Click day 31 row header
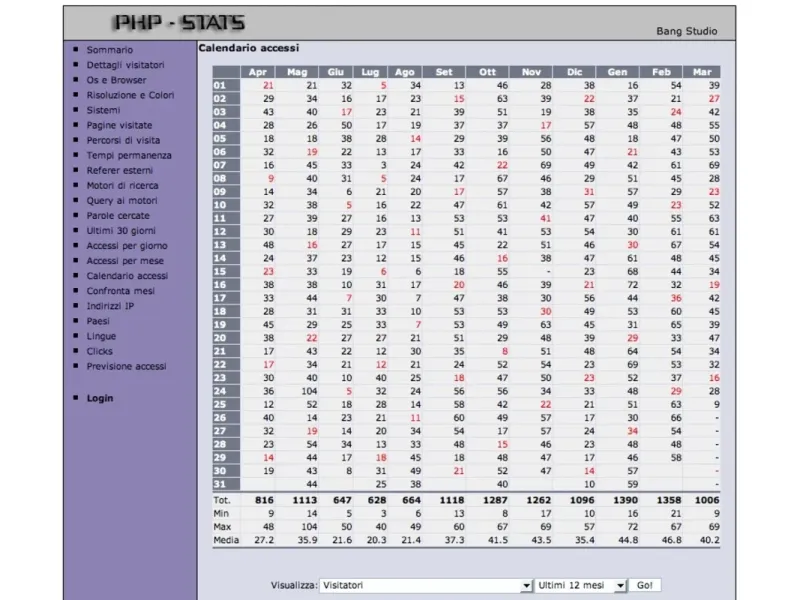 click(x=226, y=484)
